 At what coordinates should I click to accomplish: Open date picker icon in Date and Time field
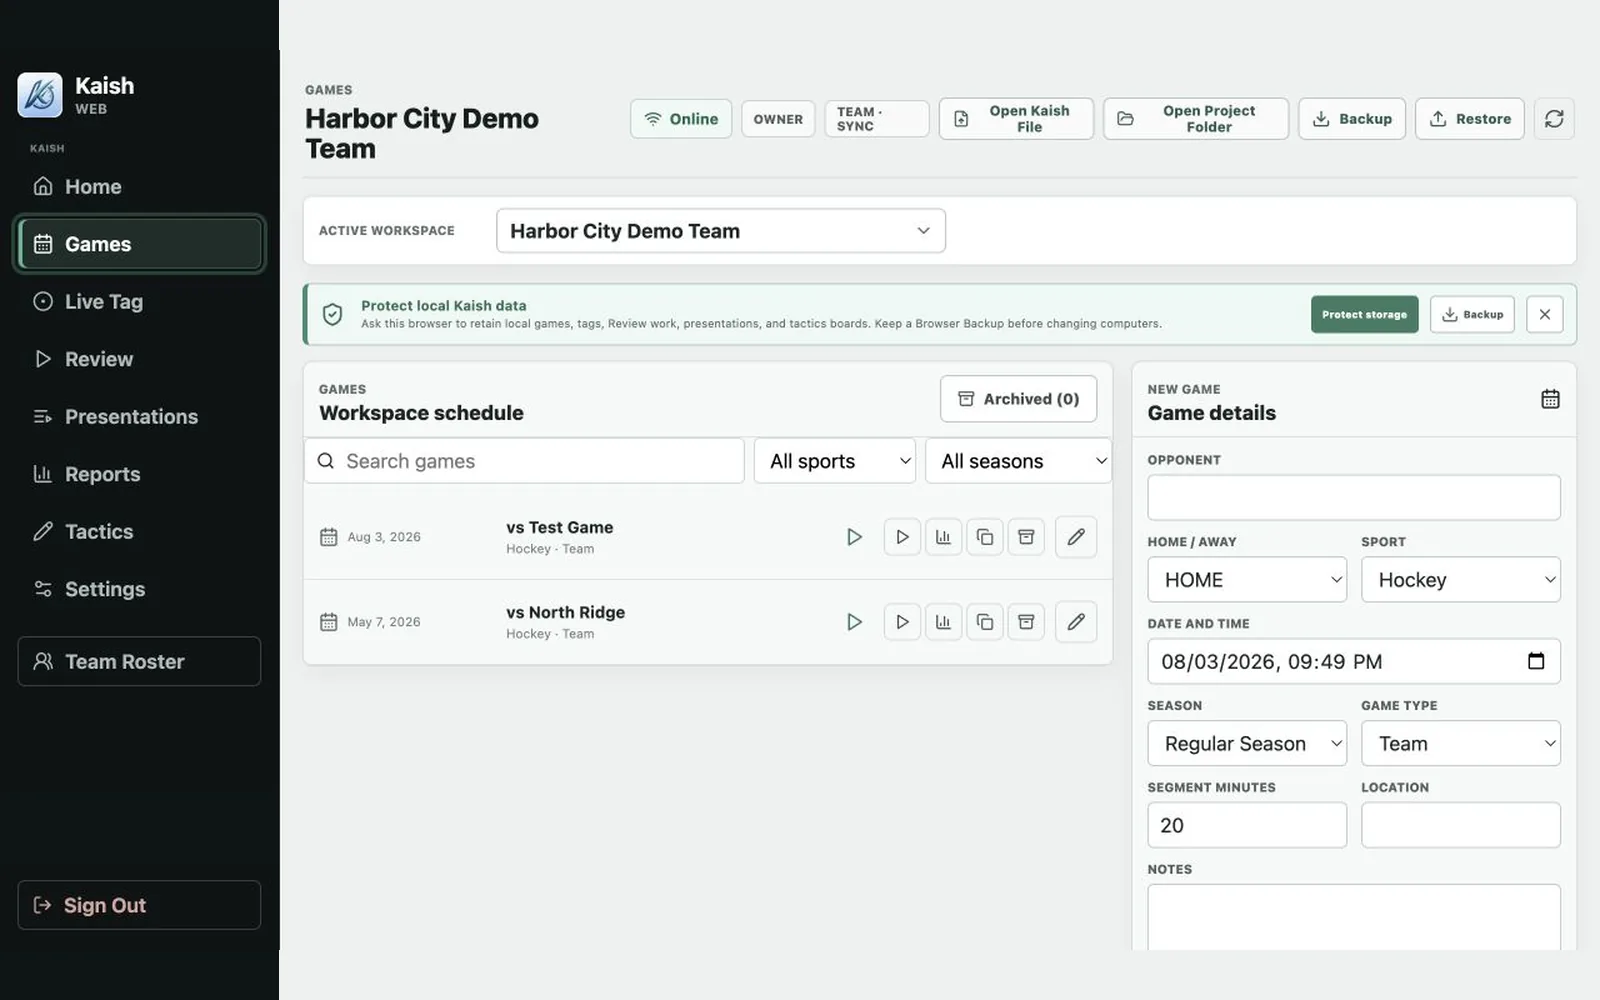coord(1536,661)
